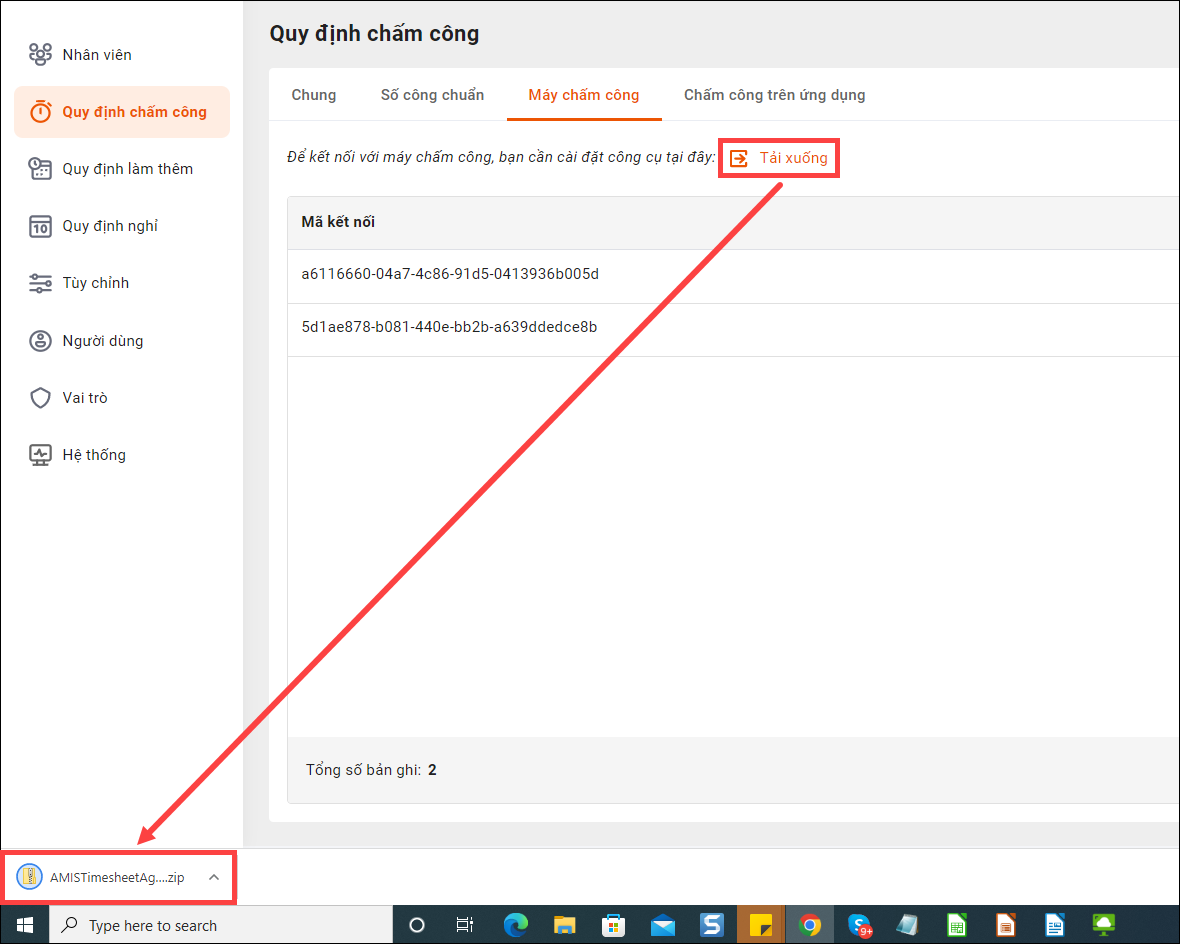
Task: Open the Windows Start menu
Action: (25, 925)
